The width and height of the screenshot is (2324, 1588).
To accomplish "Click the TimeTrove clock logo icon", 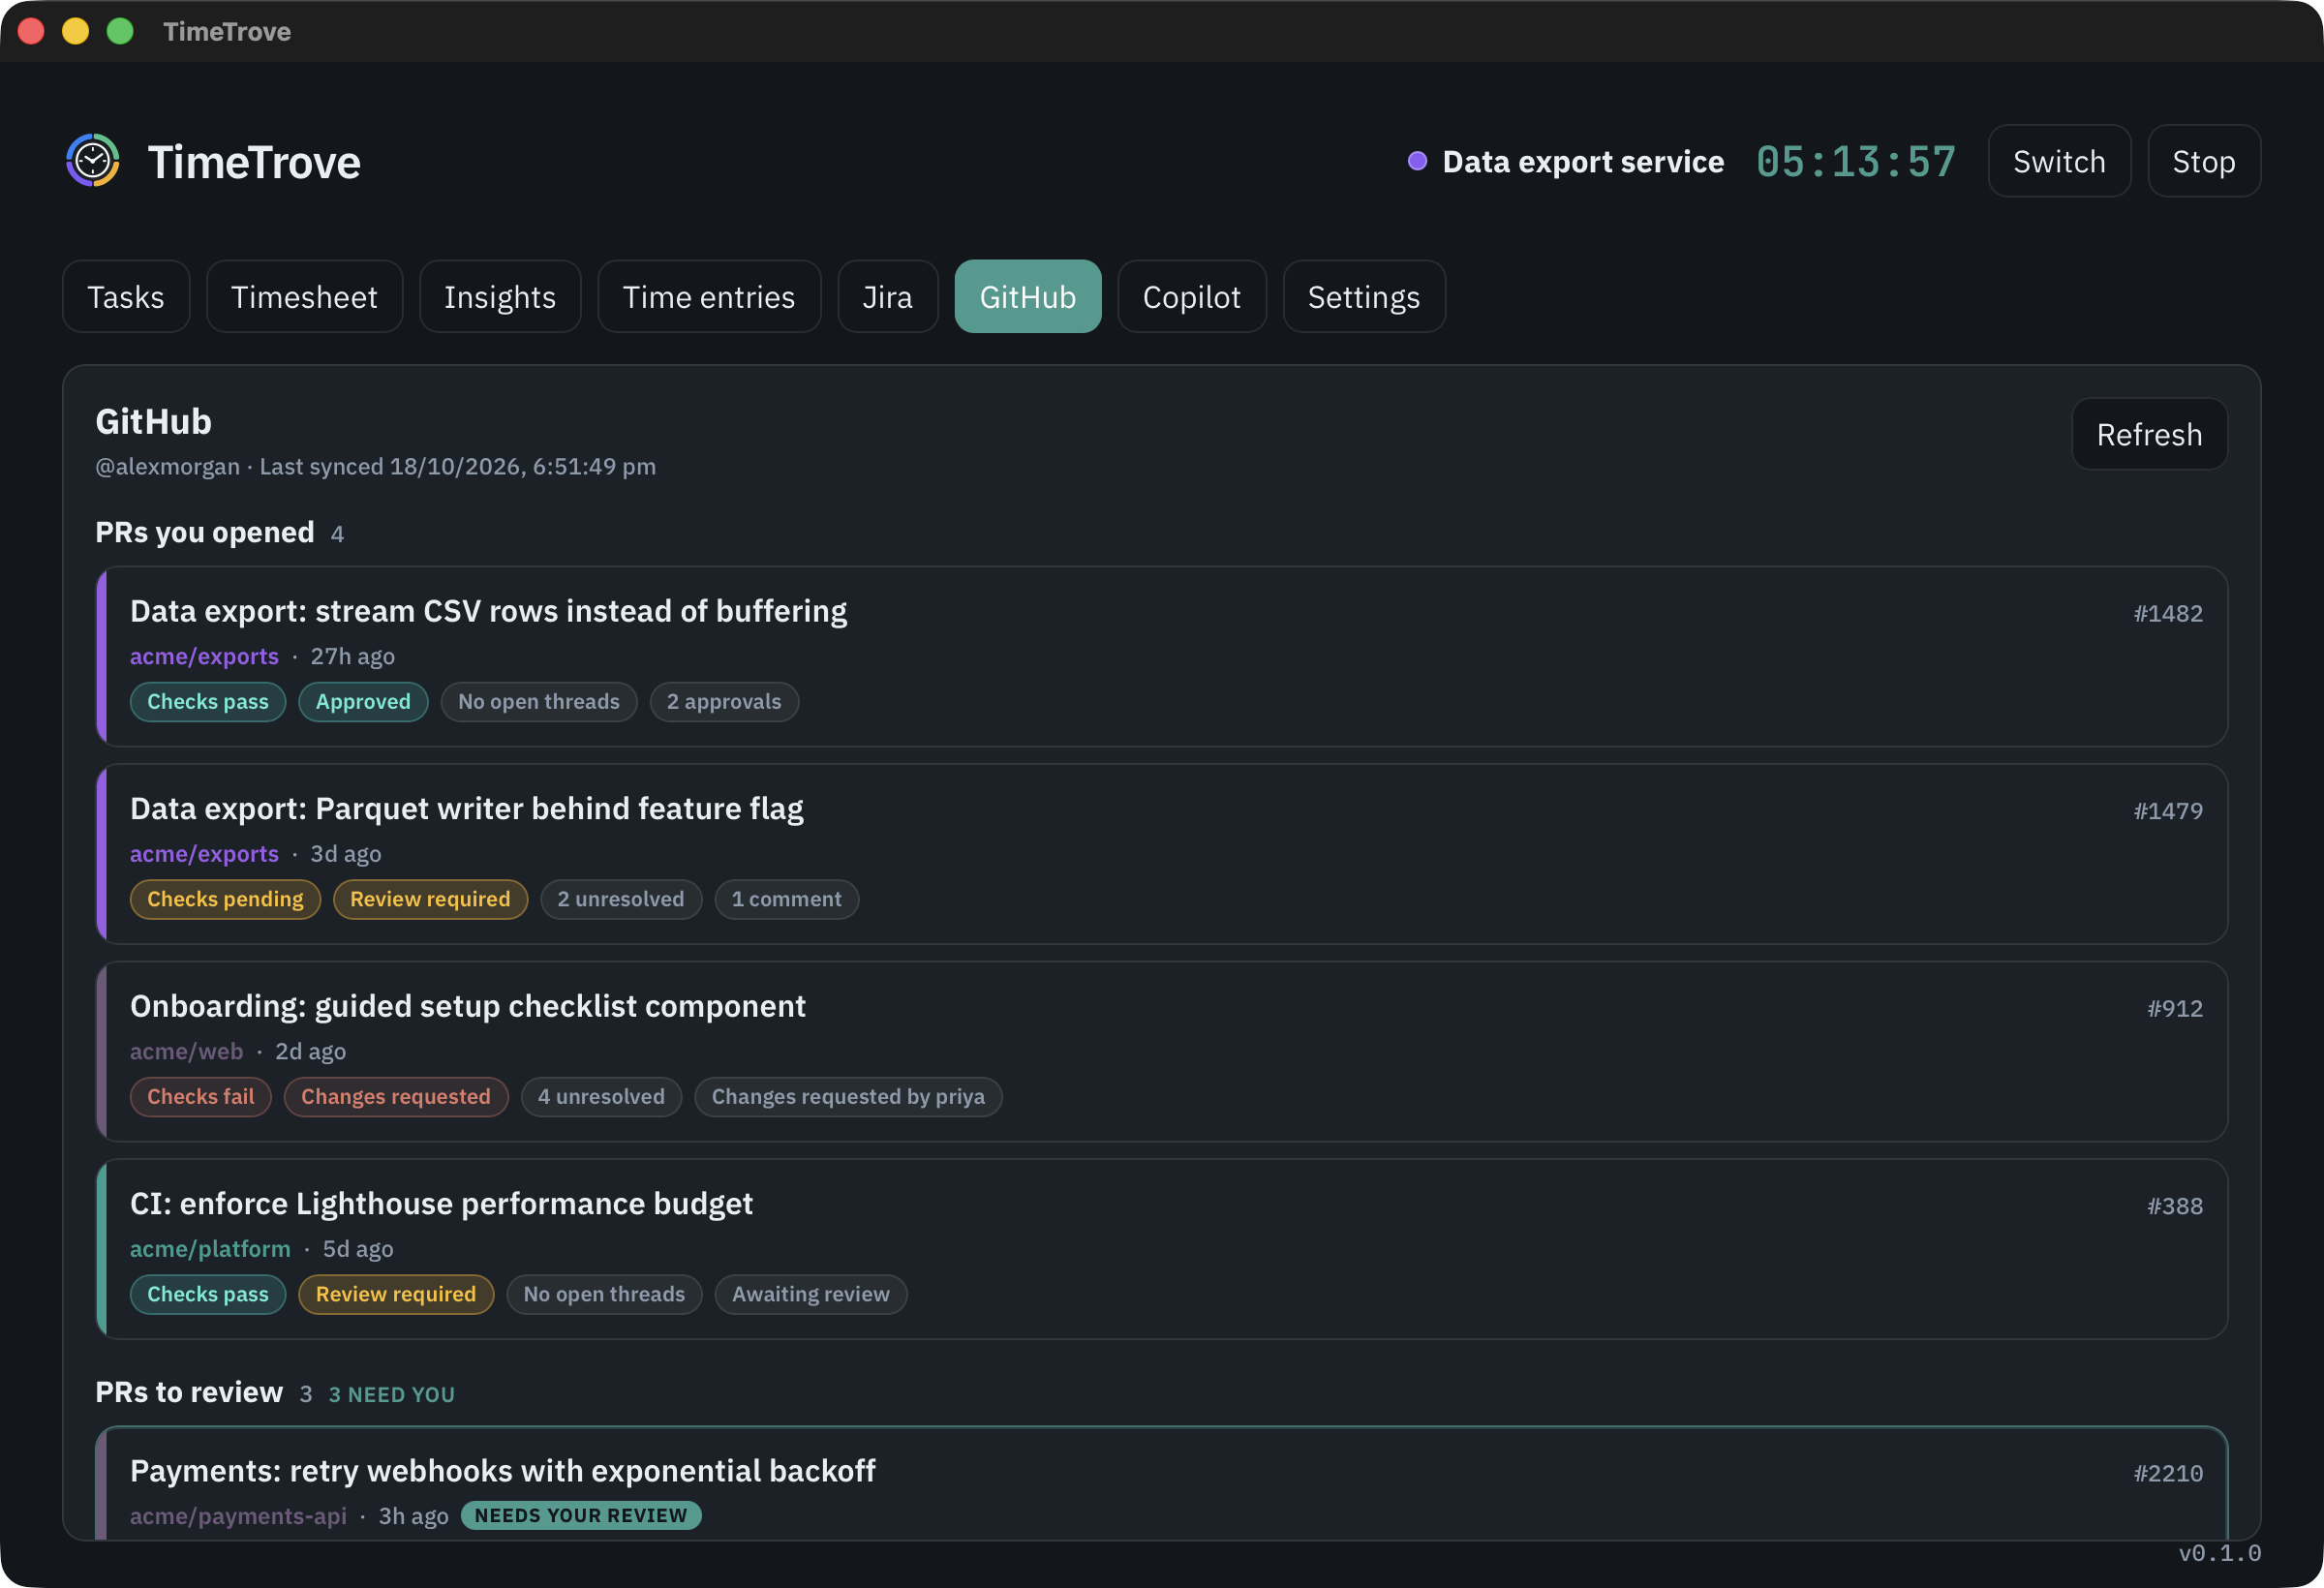I will (93, 160).
